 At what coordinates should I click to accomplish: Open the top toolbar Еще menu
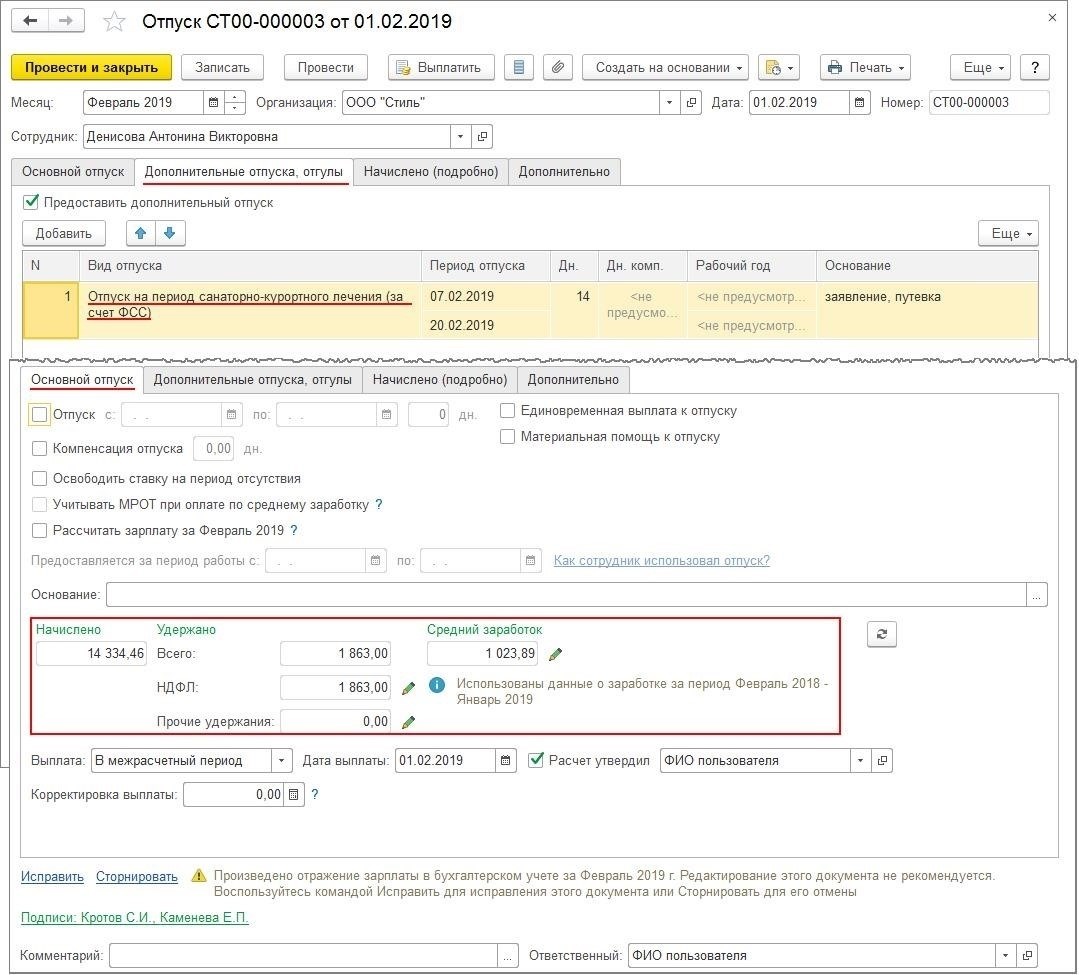[981, 67]
